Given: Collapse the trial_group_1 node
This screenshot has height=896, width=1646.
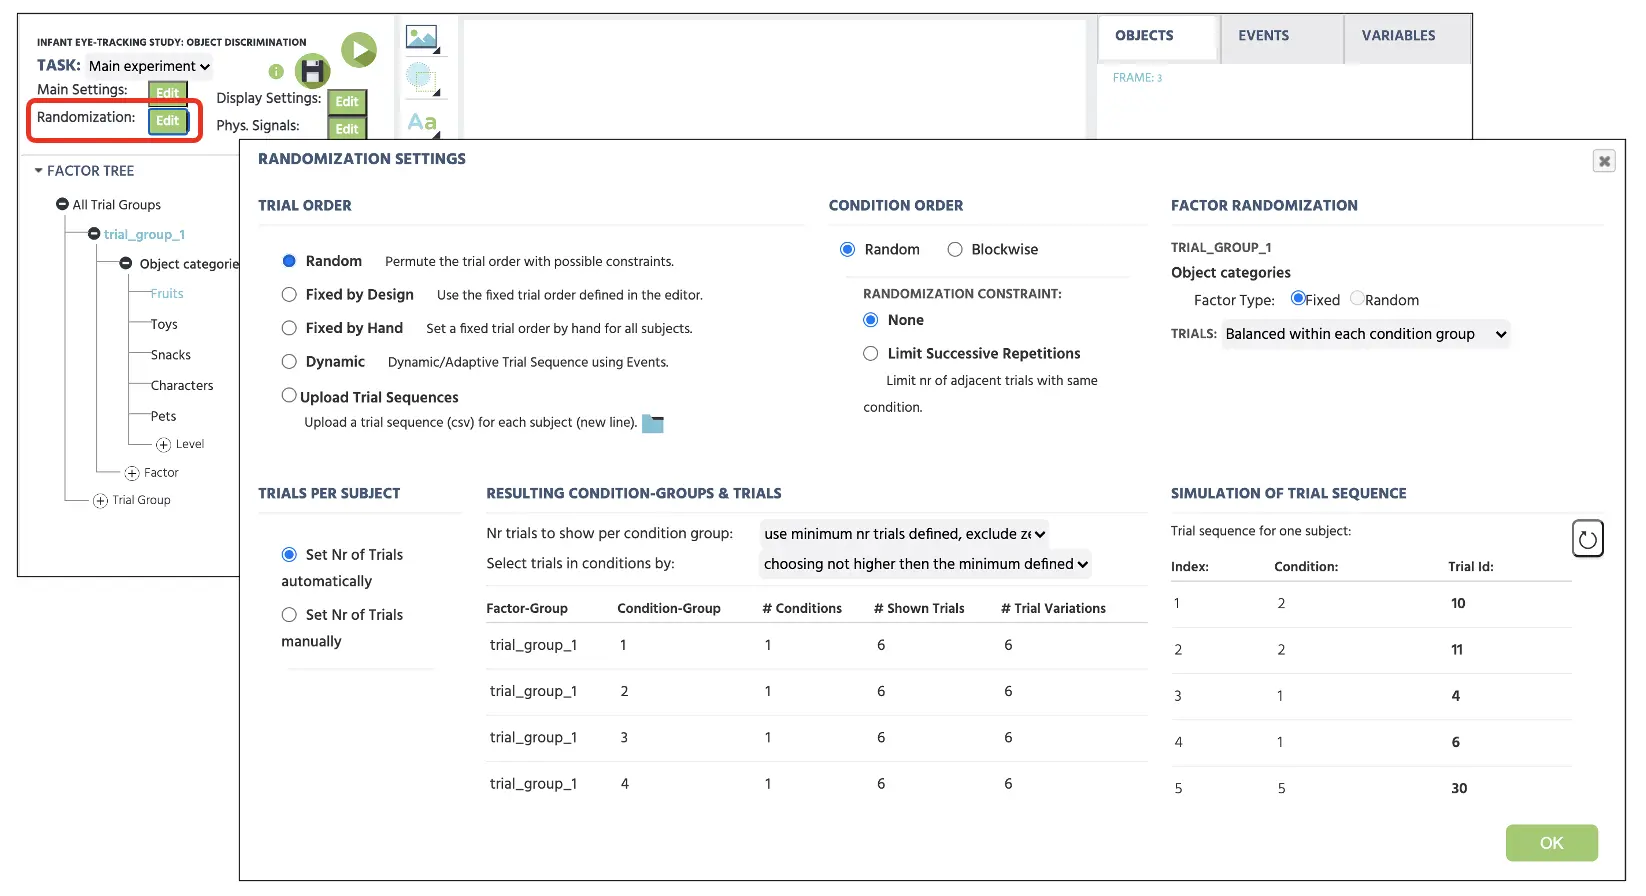Looking at the screenshot, I should 94,234.
